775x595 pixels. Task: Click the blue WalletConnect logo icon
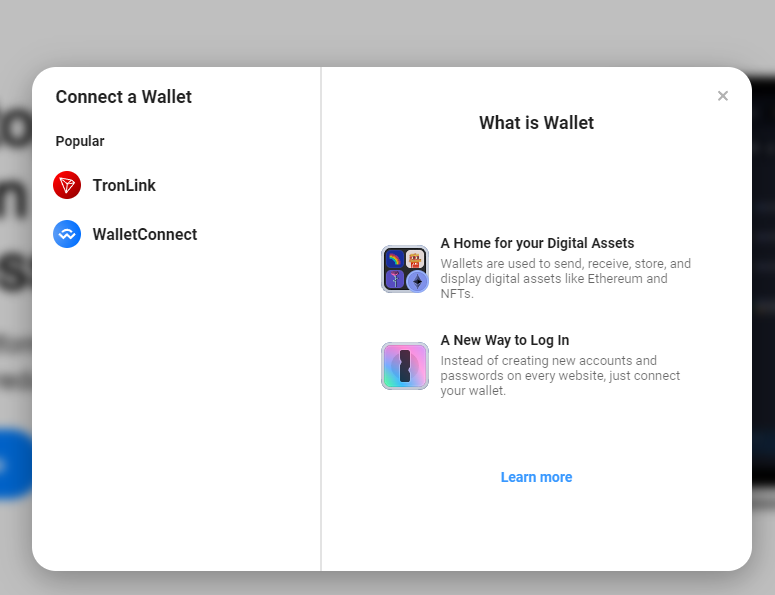67,234
